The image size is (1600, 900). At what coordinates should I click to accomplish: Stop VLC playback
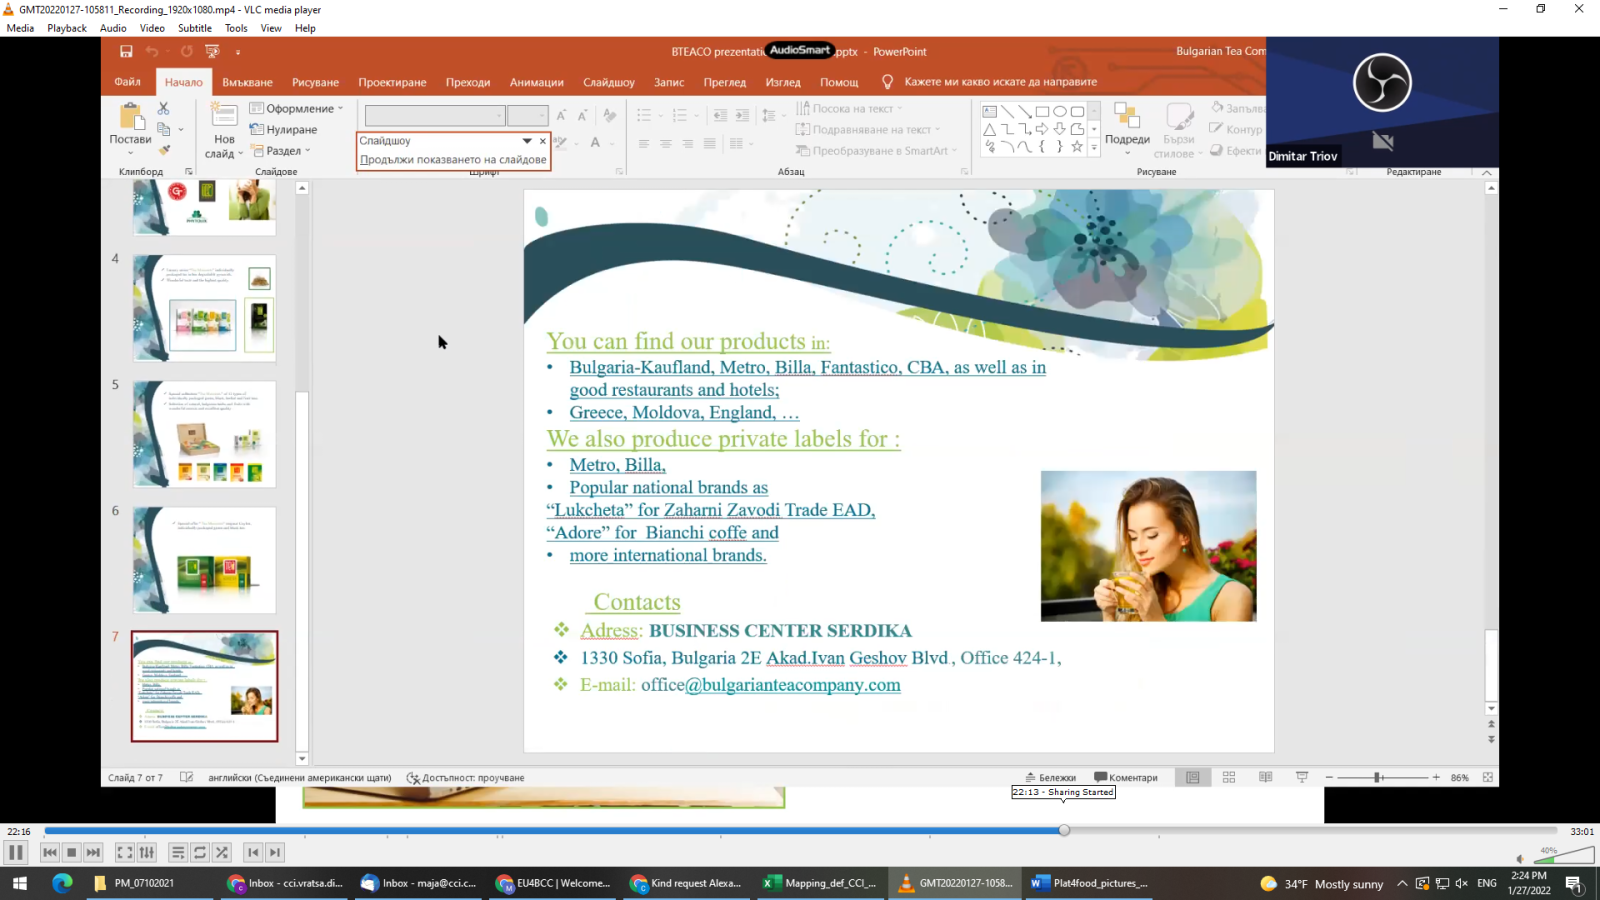tap(71, 852)
